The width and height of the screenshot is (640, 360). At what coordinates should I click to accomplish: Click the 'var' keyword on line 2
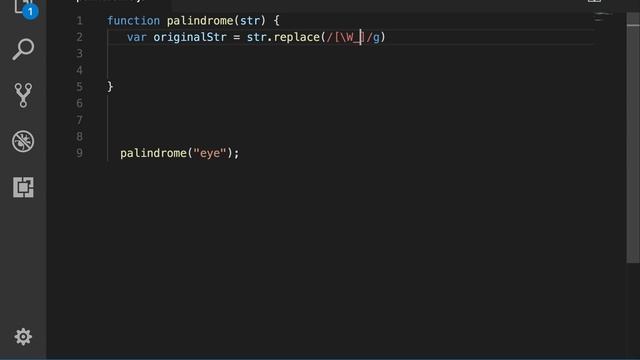tap(137, 37)
